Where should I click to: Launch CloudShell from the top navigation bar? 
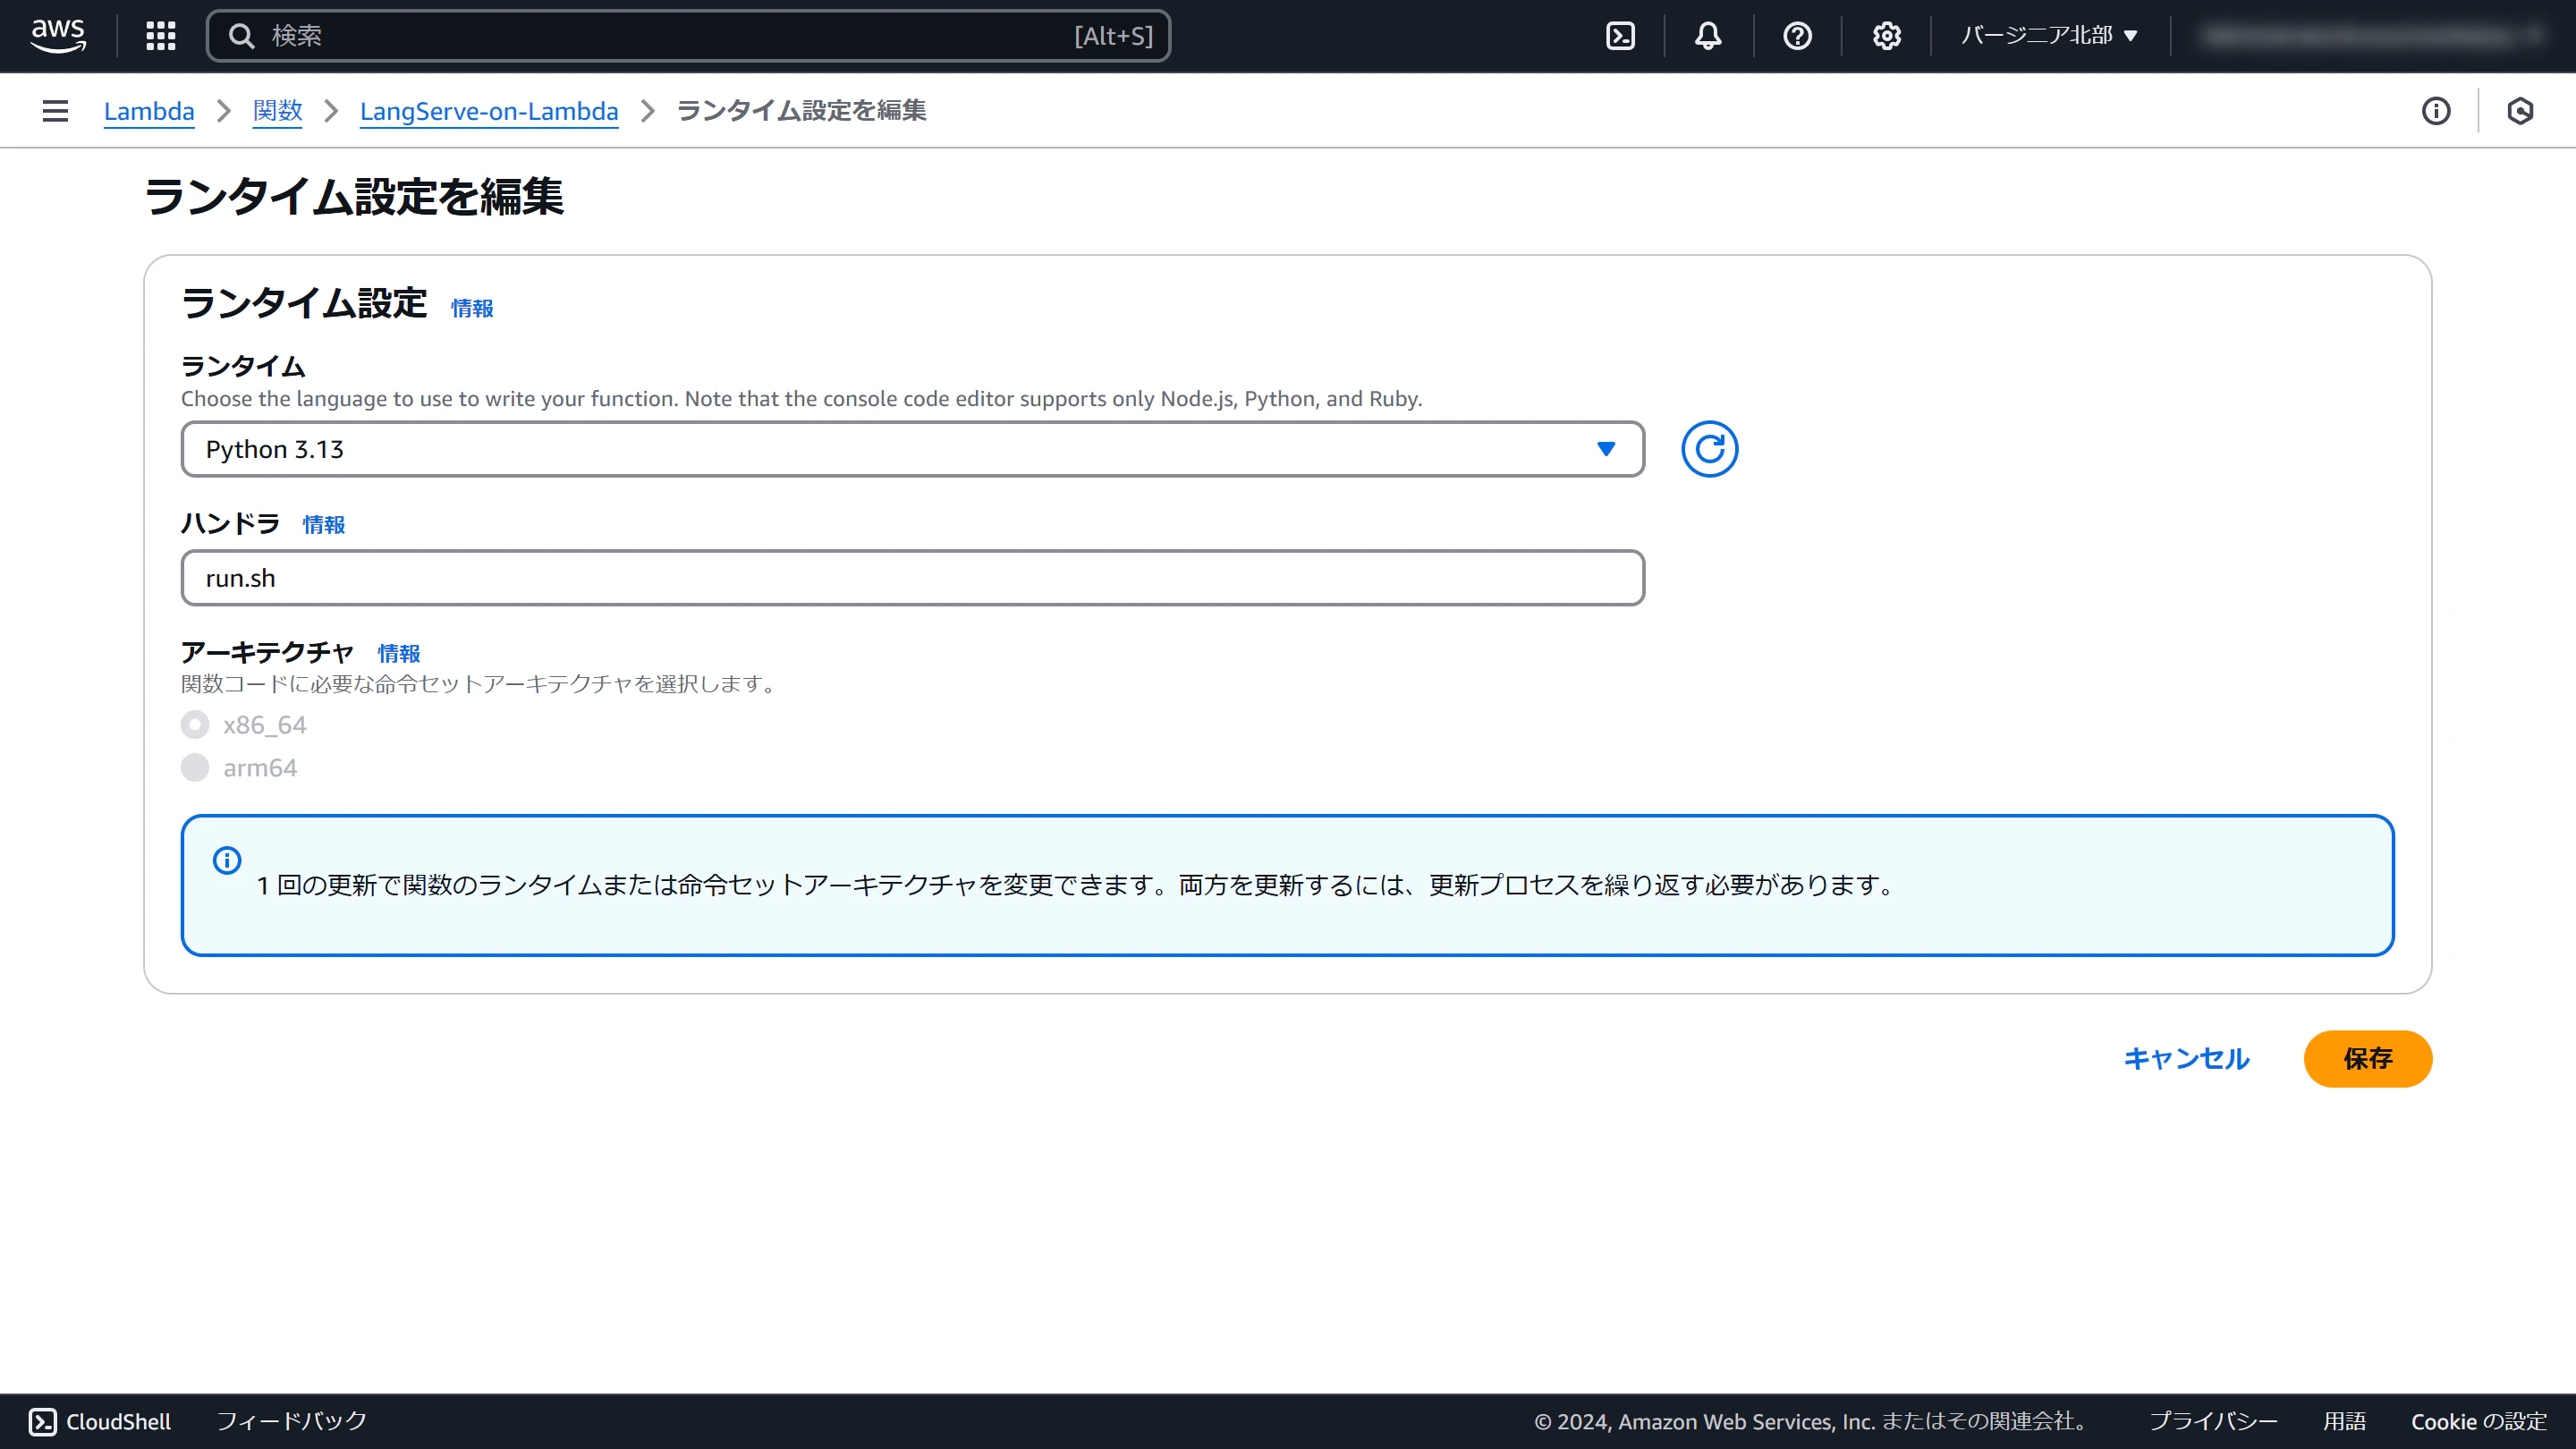point(1620,36)
